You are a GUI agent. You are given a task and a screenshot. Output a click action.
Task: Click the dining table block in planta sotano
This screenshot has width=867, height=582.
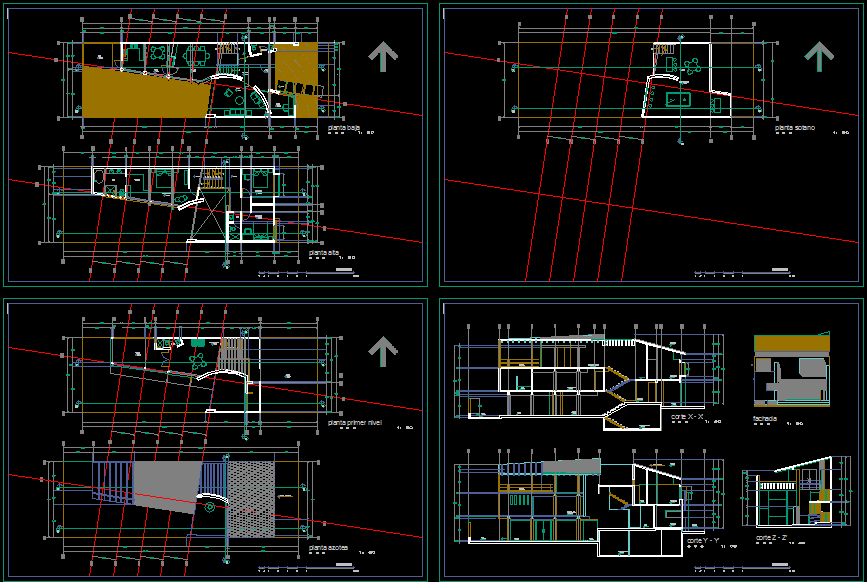coord(692,66)
